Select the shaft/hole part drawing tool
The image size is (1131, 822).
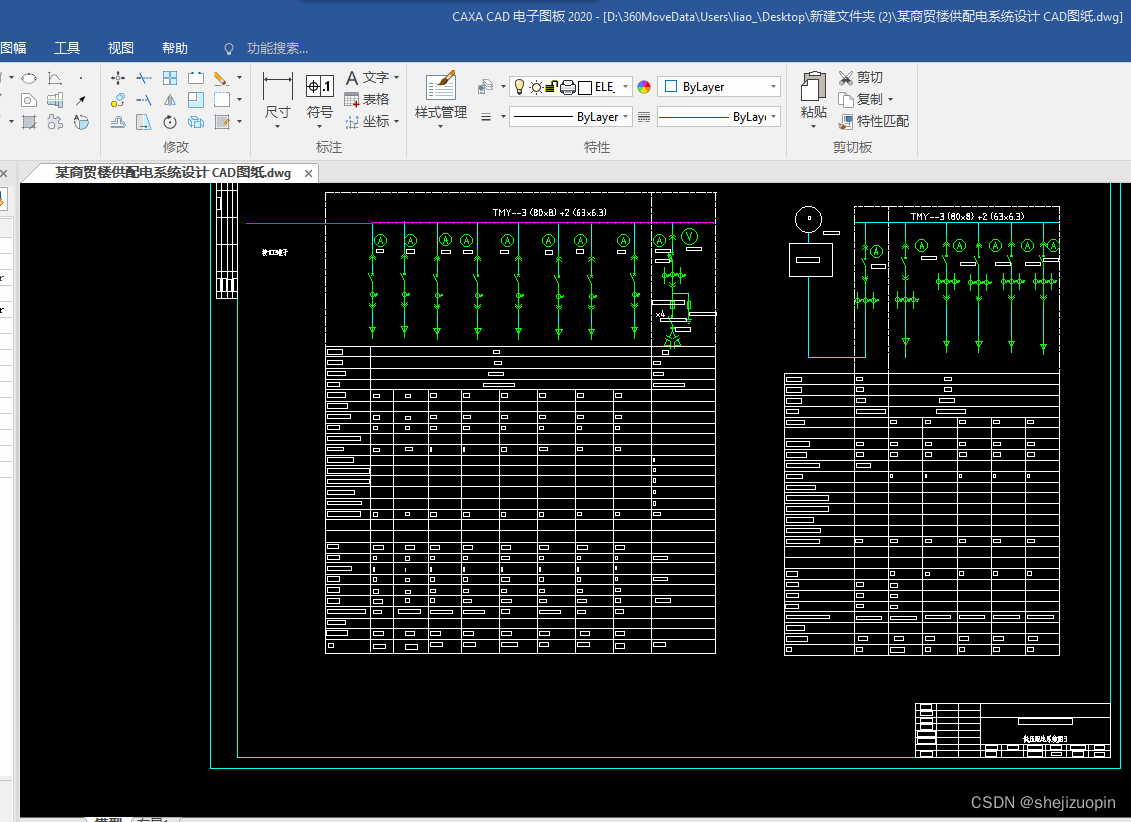[55, 100]
